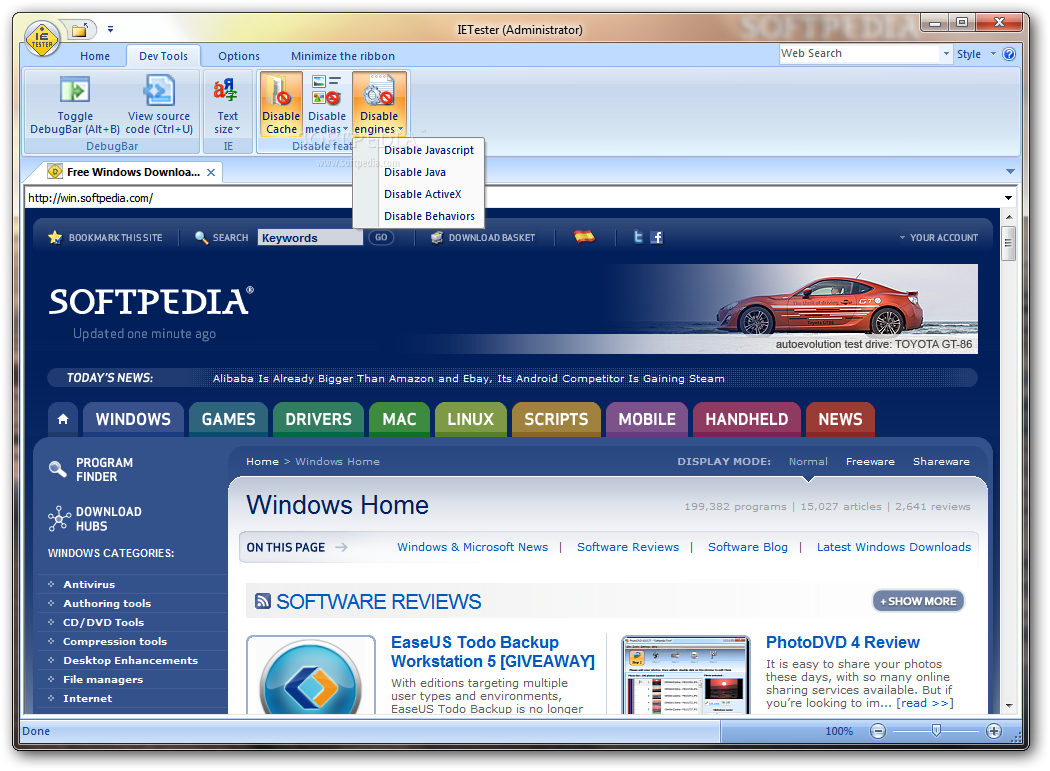Screen dimensions: 1050x771
Task: Click the Web Search input field
Action: [x=860, y=54]
